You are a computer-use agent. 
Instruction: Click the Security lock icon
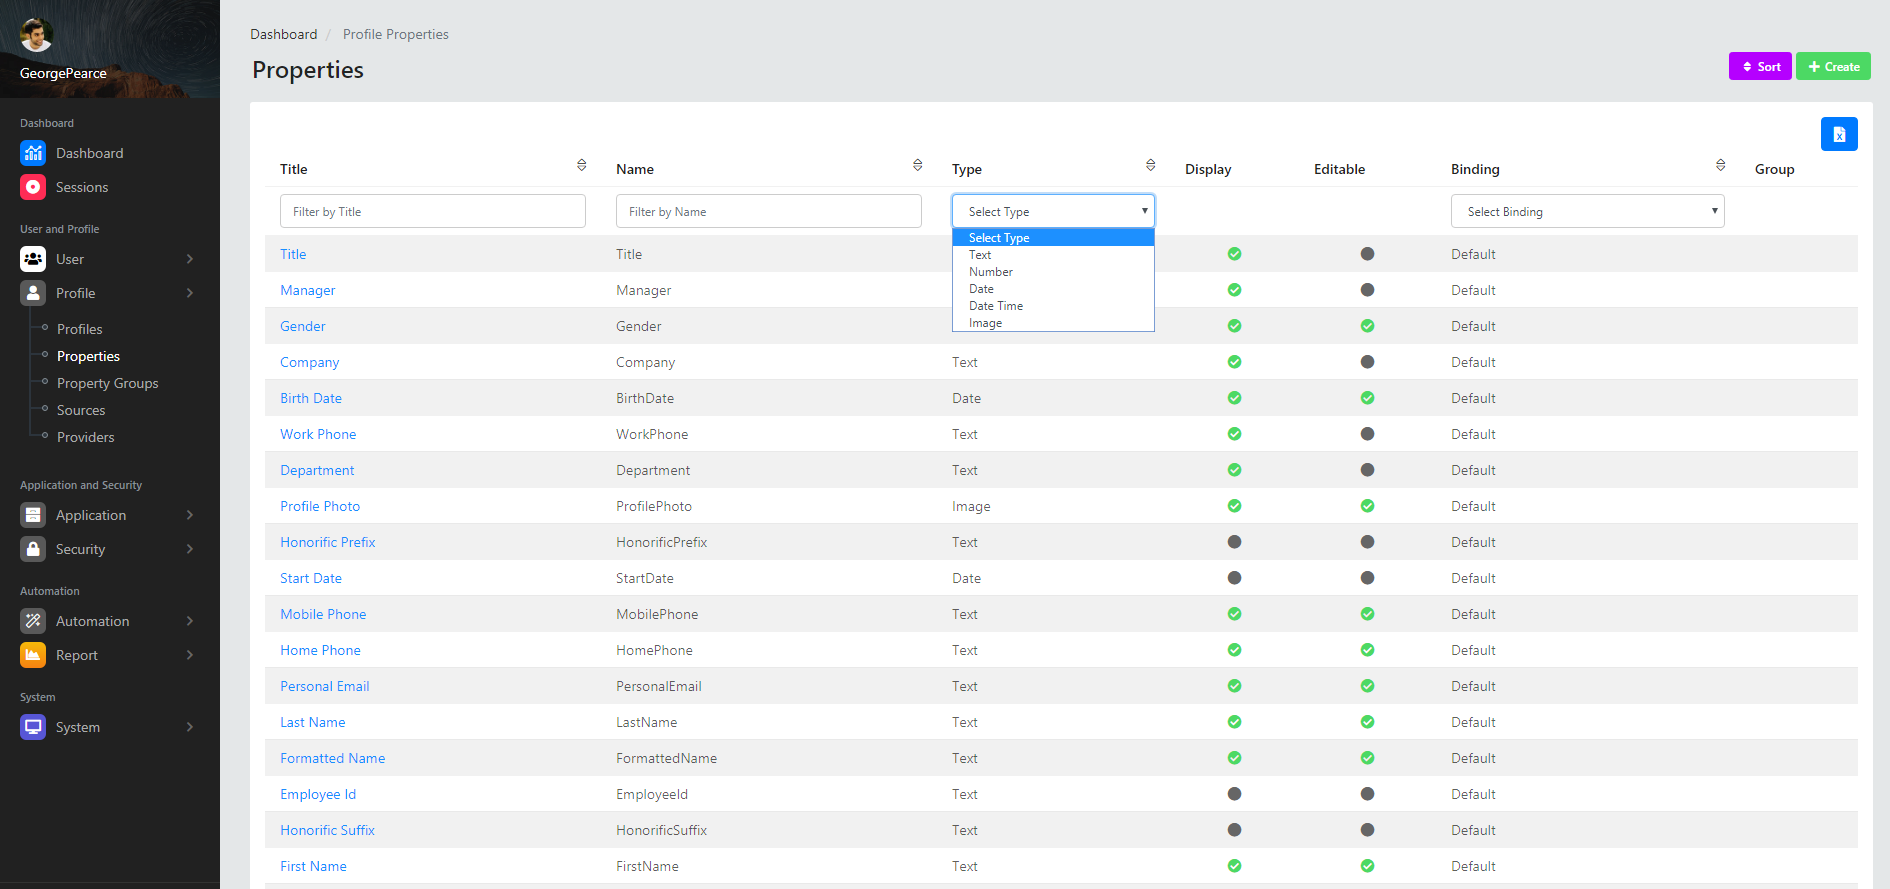pos(33,549)
